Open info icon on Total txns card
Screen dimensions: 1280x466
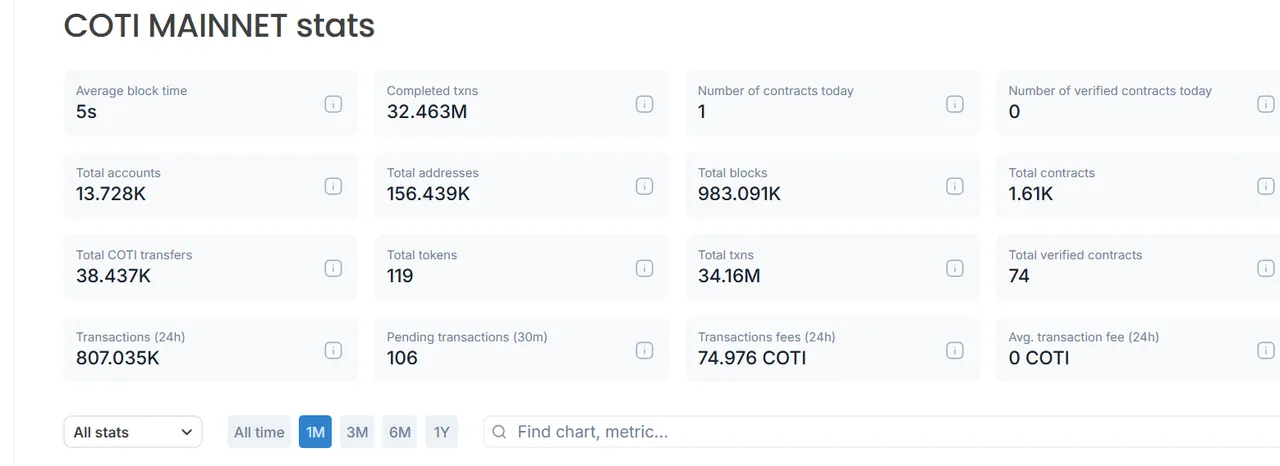coord(955,268)
